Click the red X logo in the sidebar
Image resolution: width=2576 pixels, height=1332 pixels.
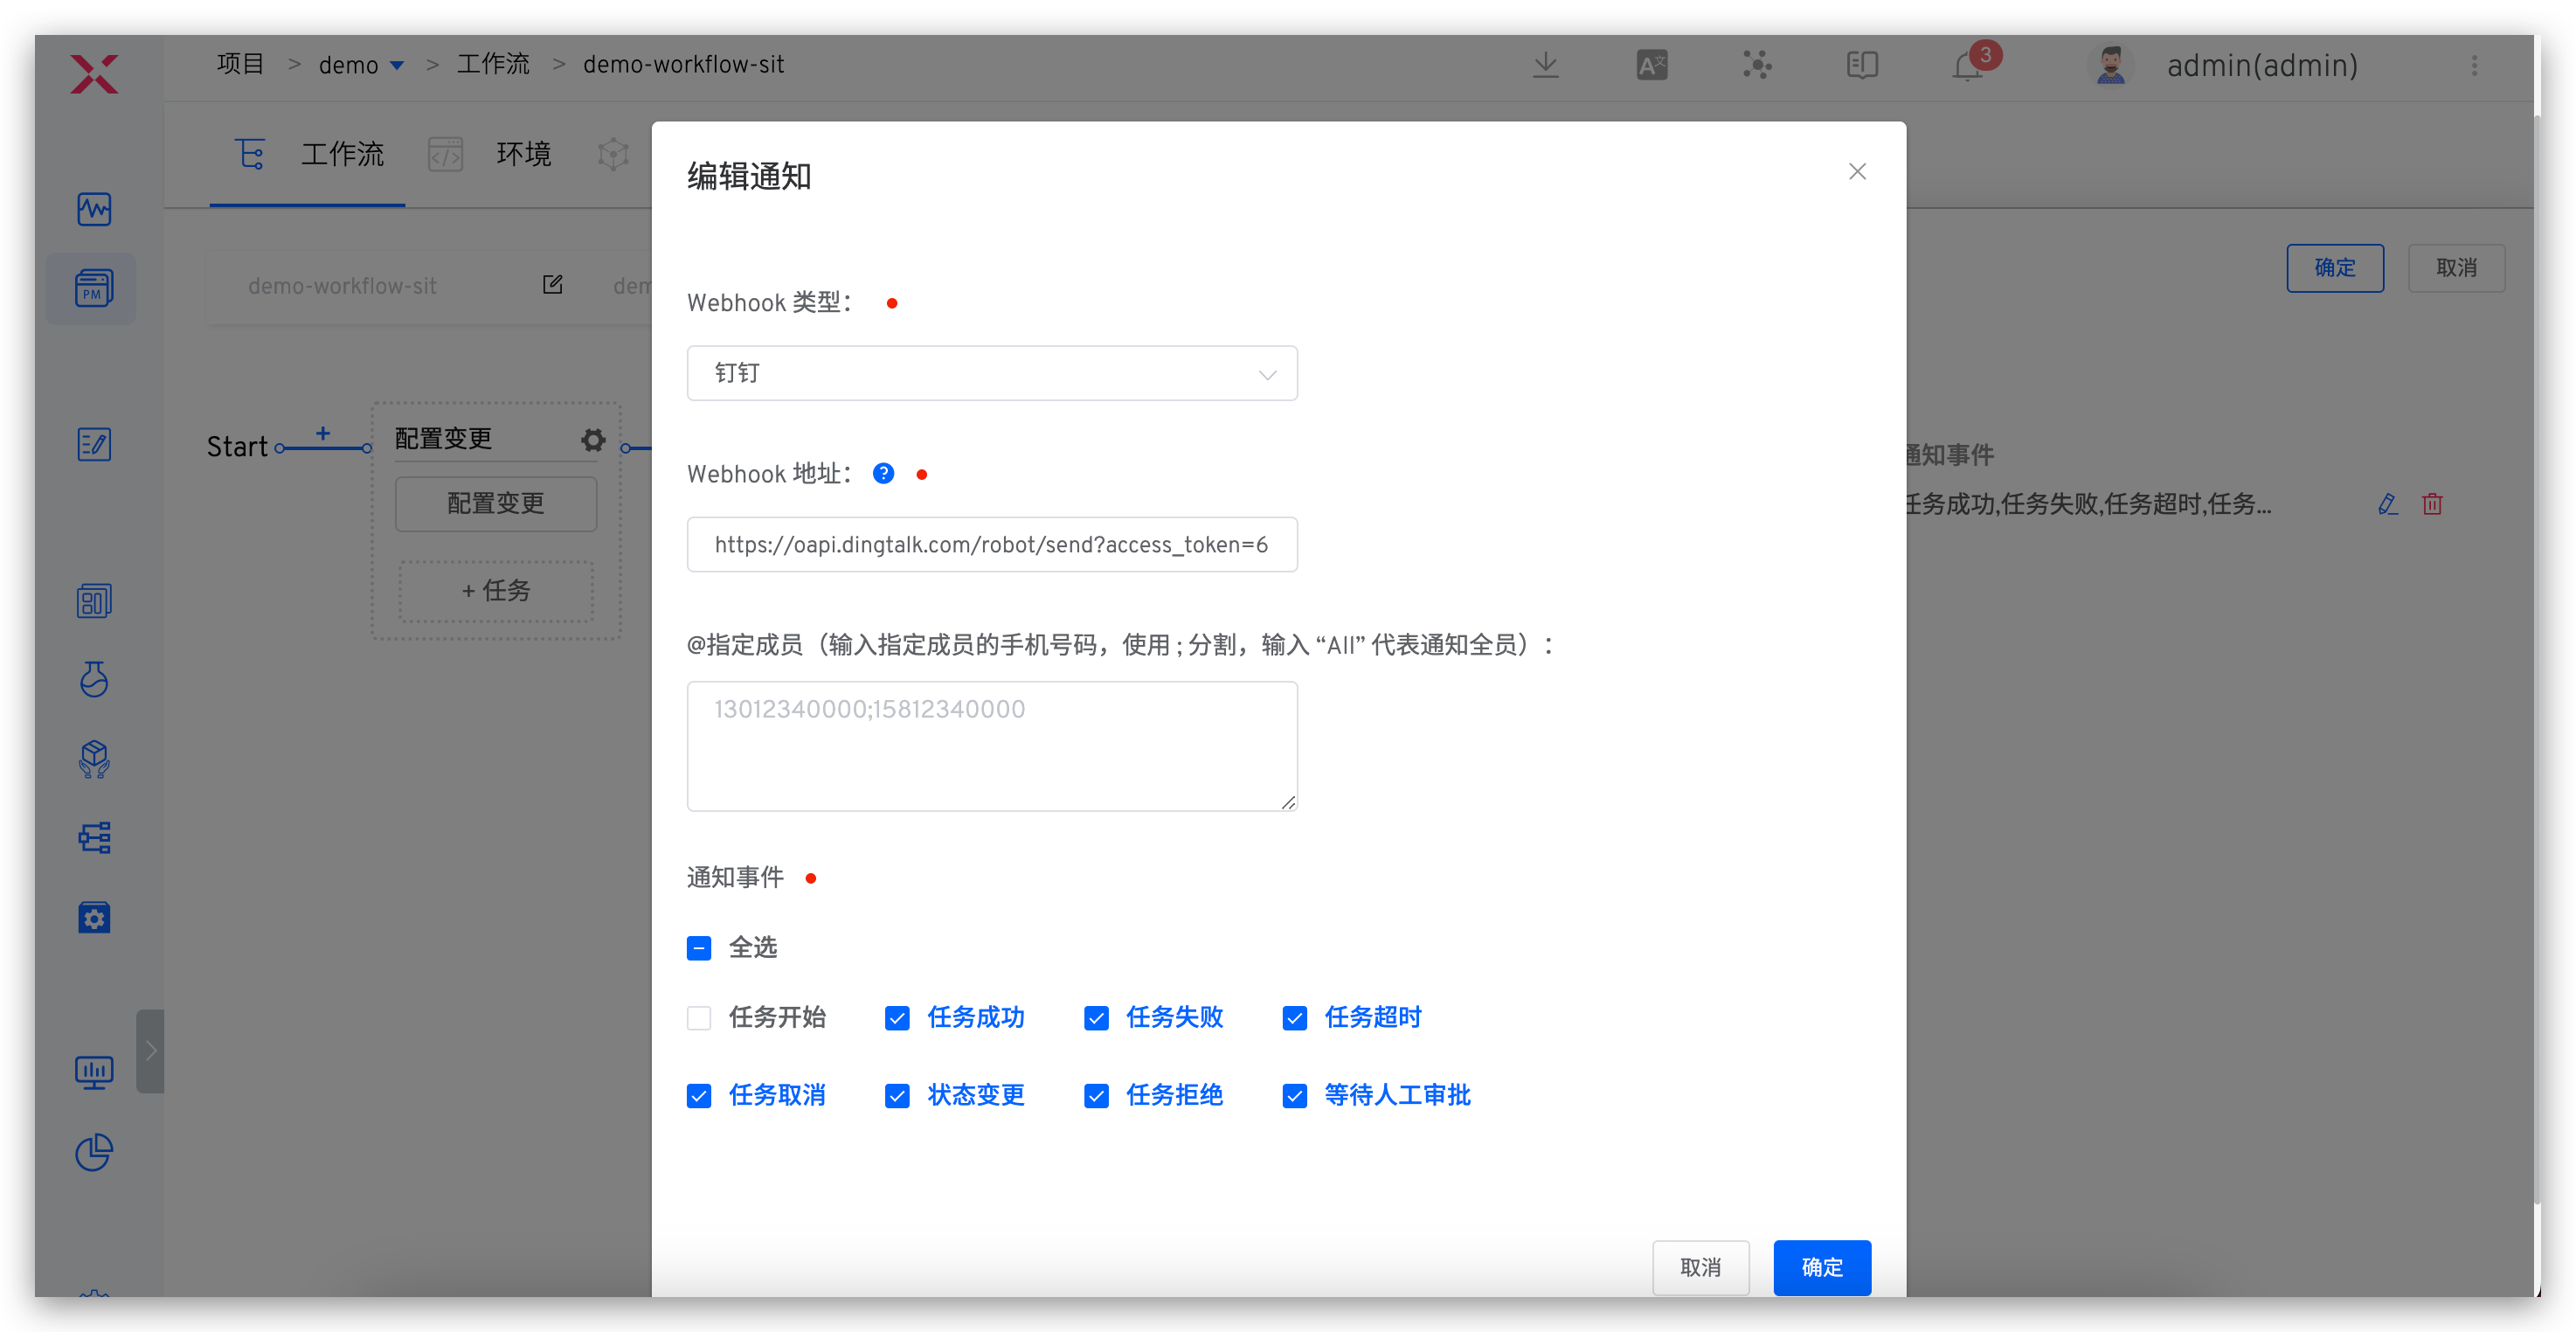94,74
